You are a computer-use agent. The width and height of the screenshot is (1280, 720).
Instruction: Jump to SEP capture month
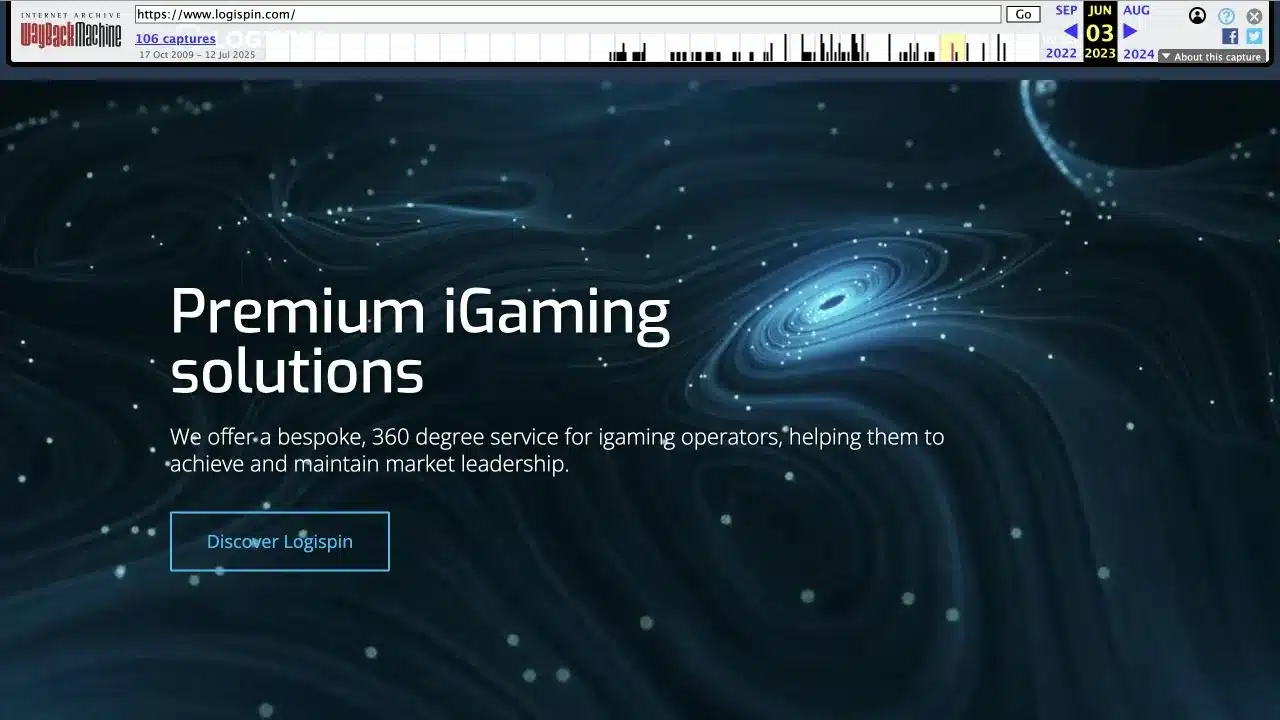coord(1066,10)
